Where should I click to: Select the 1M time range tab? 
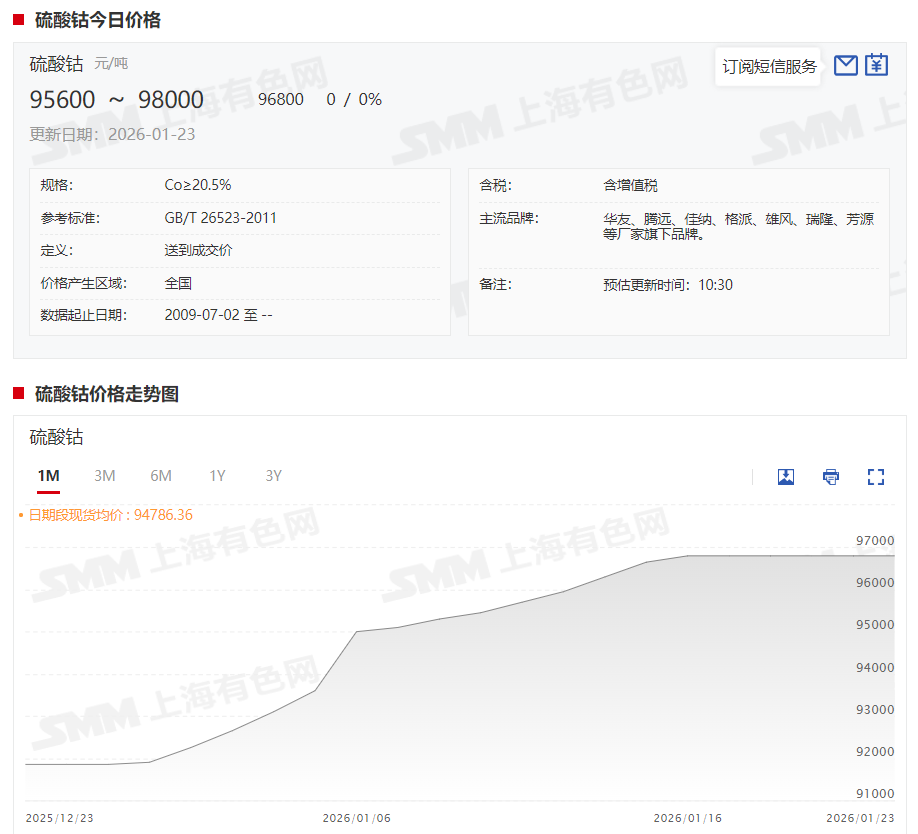coord(48,476)
